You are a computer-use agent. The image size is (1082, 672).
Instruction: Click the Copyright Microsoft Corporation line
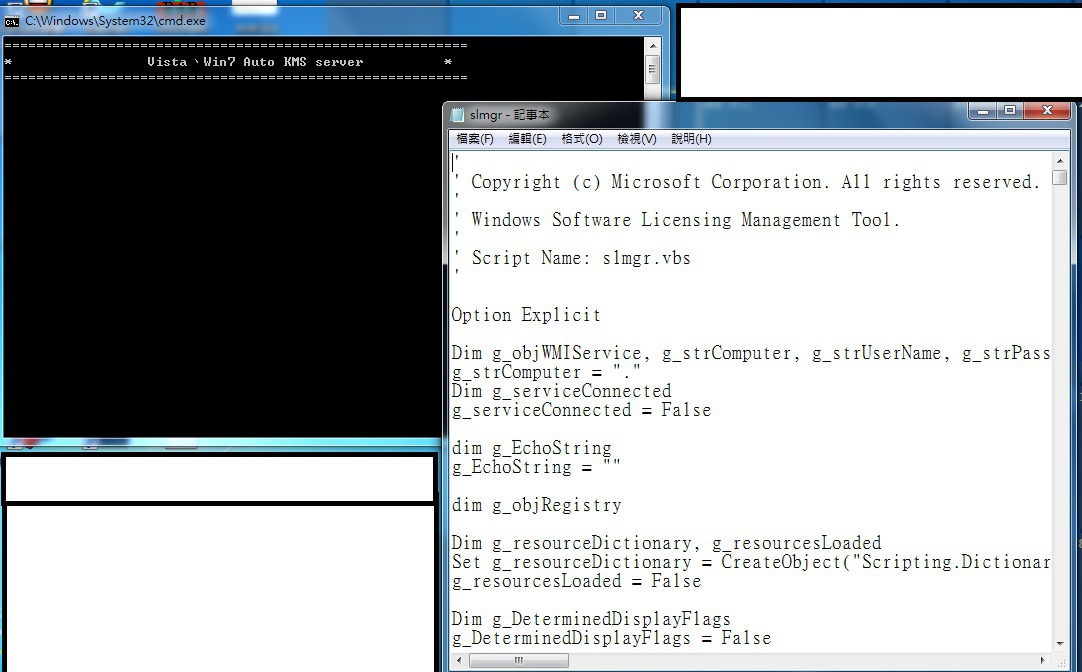[747, 183]
